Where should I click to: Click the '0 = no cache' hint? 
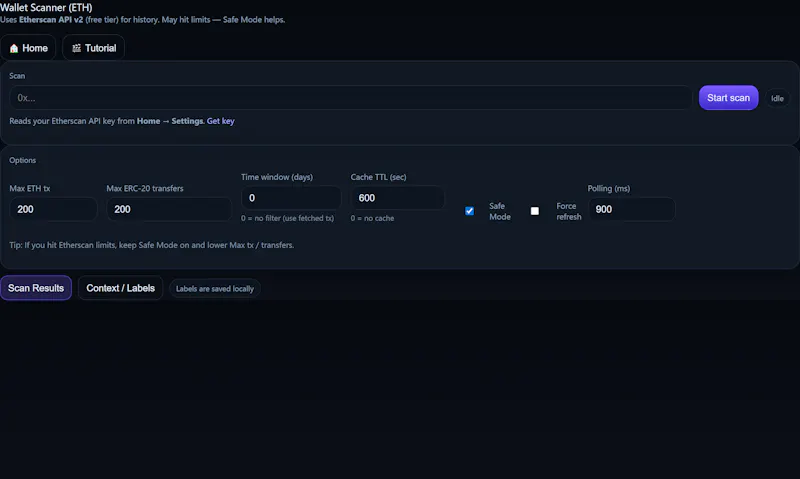(x=372, y=218)
